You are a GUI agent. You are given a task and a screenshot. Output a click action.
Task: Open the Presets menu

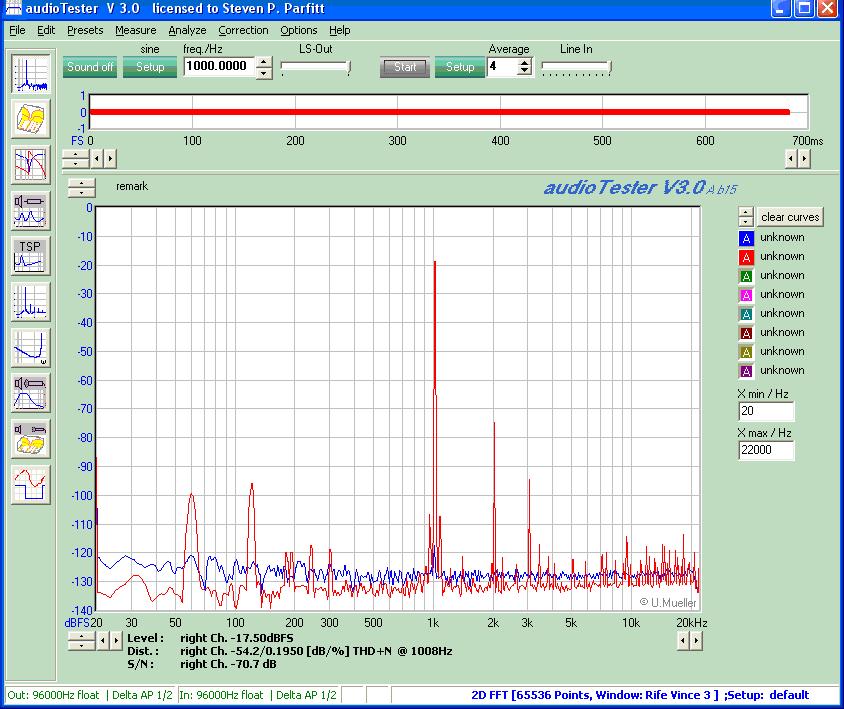85,30
